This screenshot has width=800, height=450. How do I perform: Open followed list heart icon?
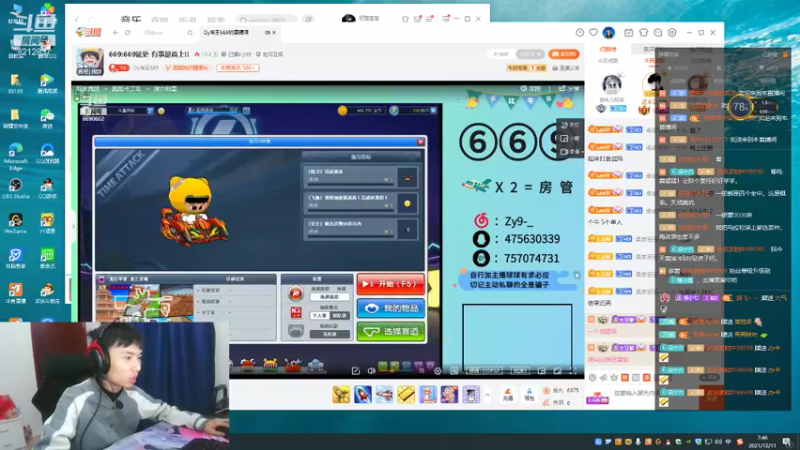[x=593, y=32]
